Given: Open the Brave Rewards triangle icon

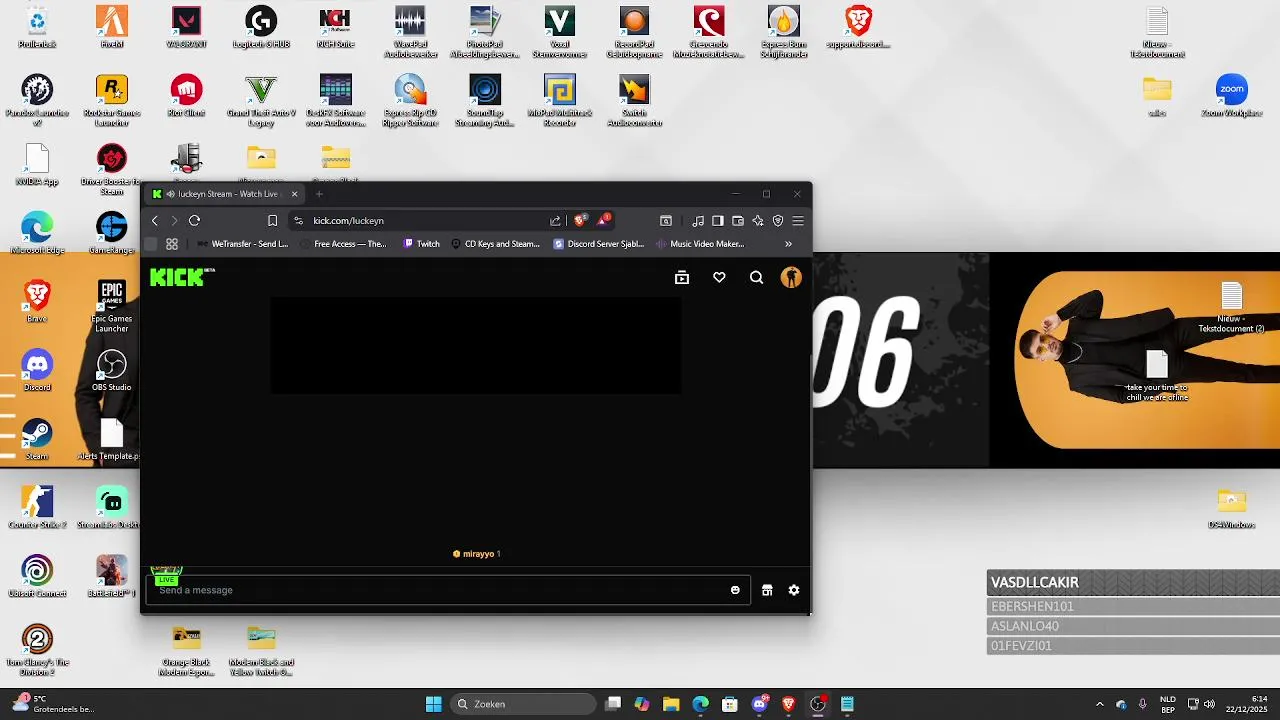Looking at the screenshot, I should pyautogui.click(x=603, y=220).
